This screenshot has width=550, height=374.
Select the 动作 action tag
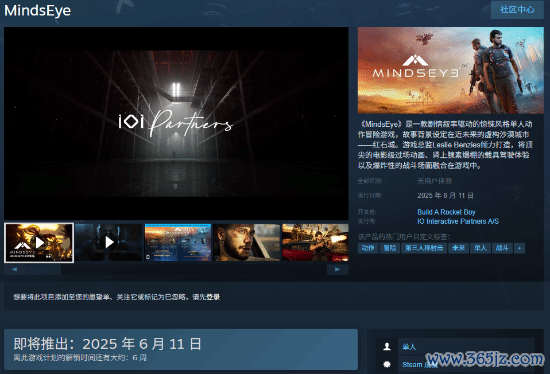pos(368,248)
